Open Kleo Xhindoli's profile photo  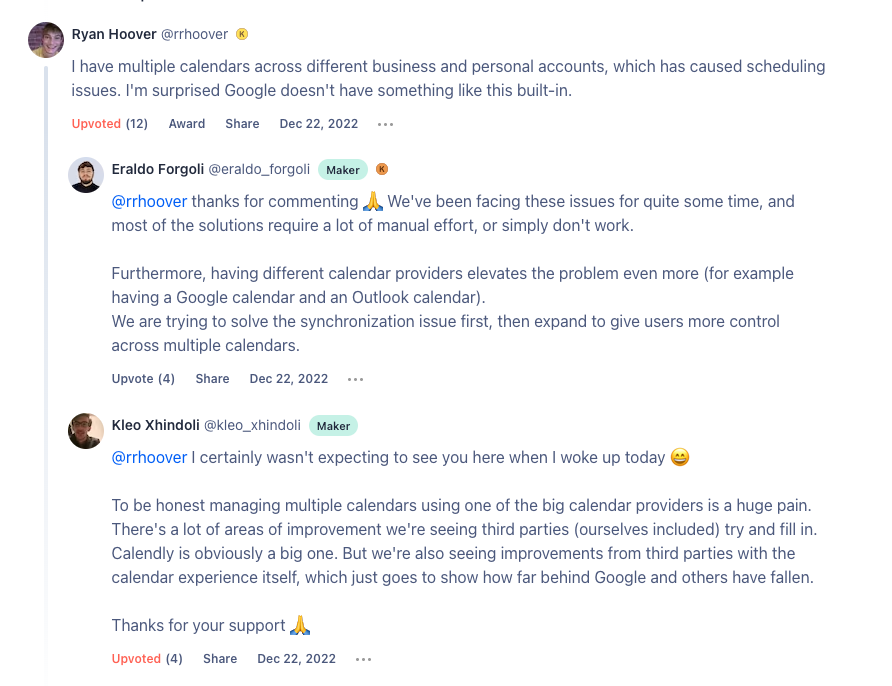click(86, 431)
